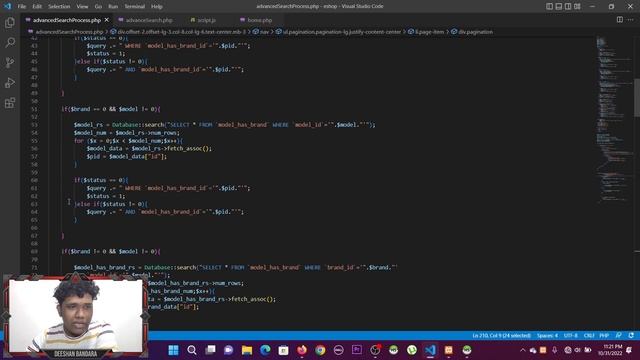Open Task View in taskbar
This screenshot has width=640, height=360.
pos(210,350)
